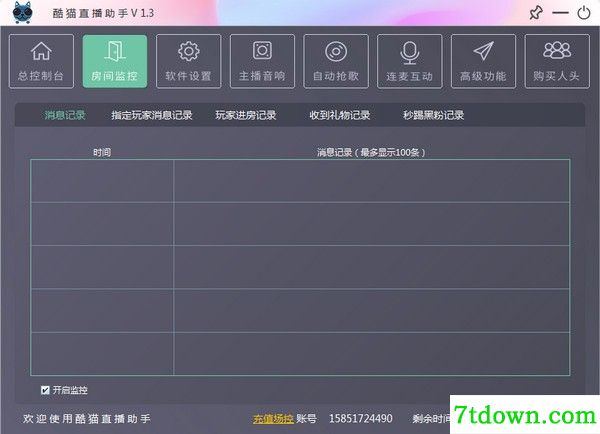The height and width of the screenshot is (434, 600).
Task: Click the pin window icon
Action: [x=536, y=13]
